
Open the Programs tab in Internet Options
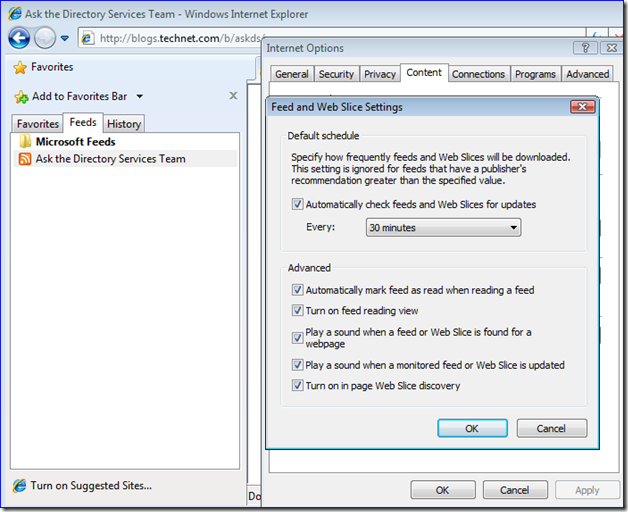click(535, 74)
